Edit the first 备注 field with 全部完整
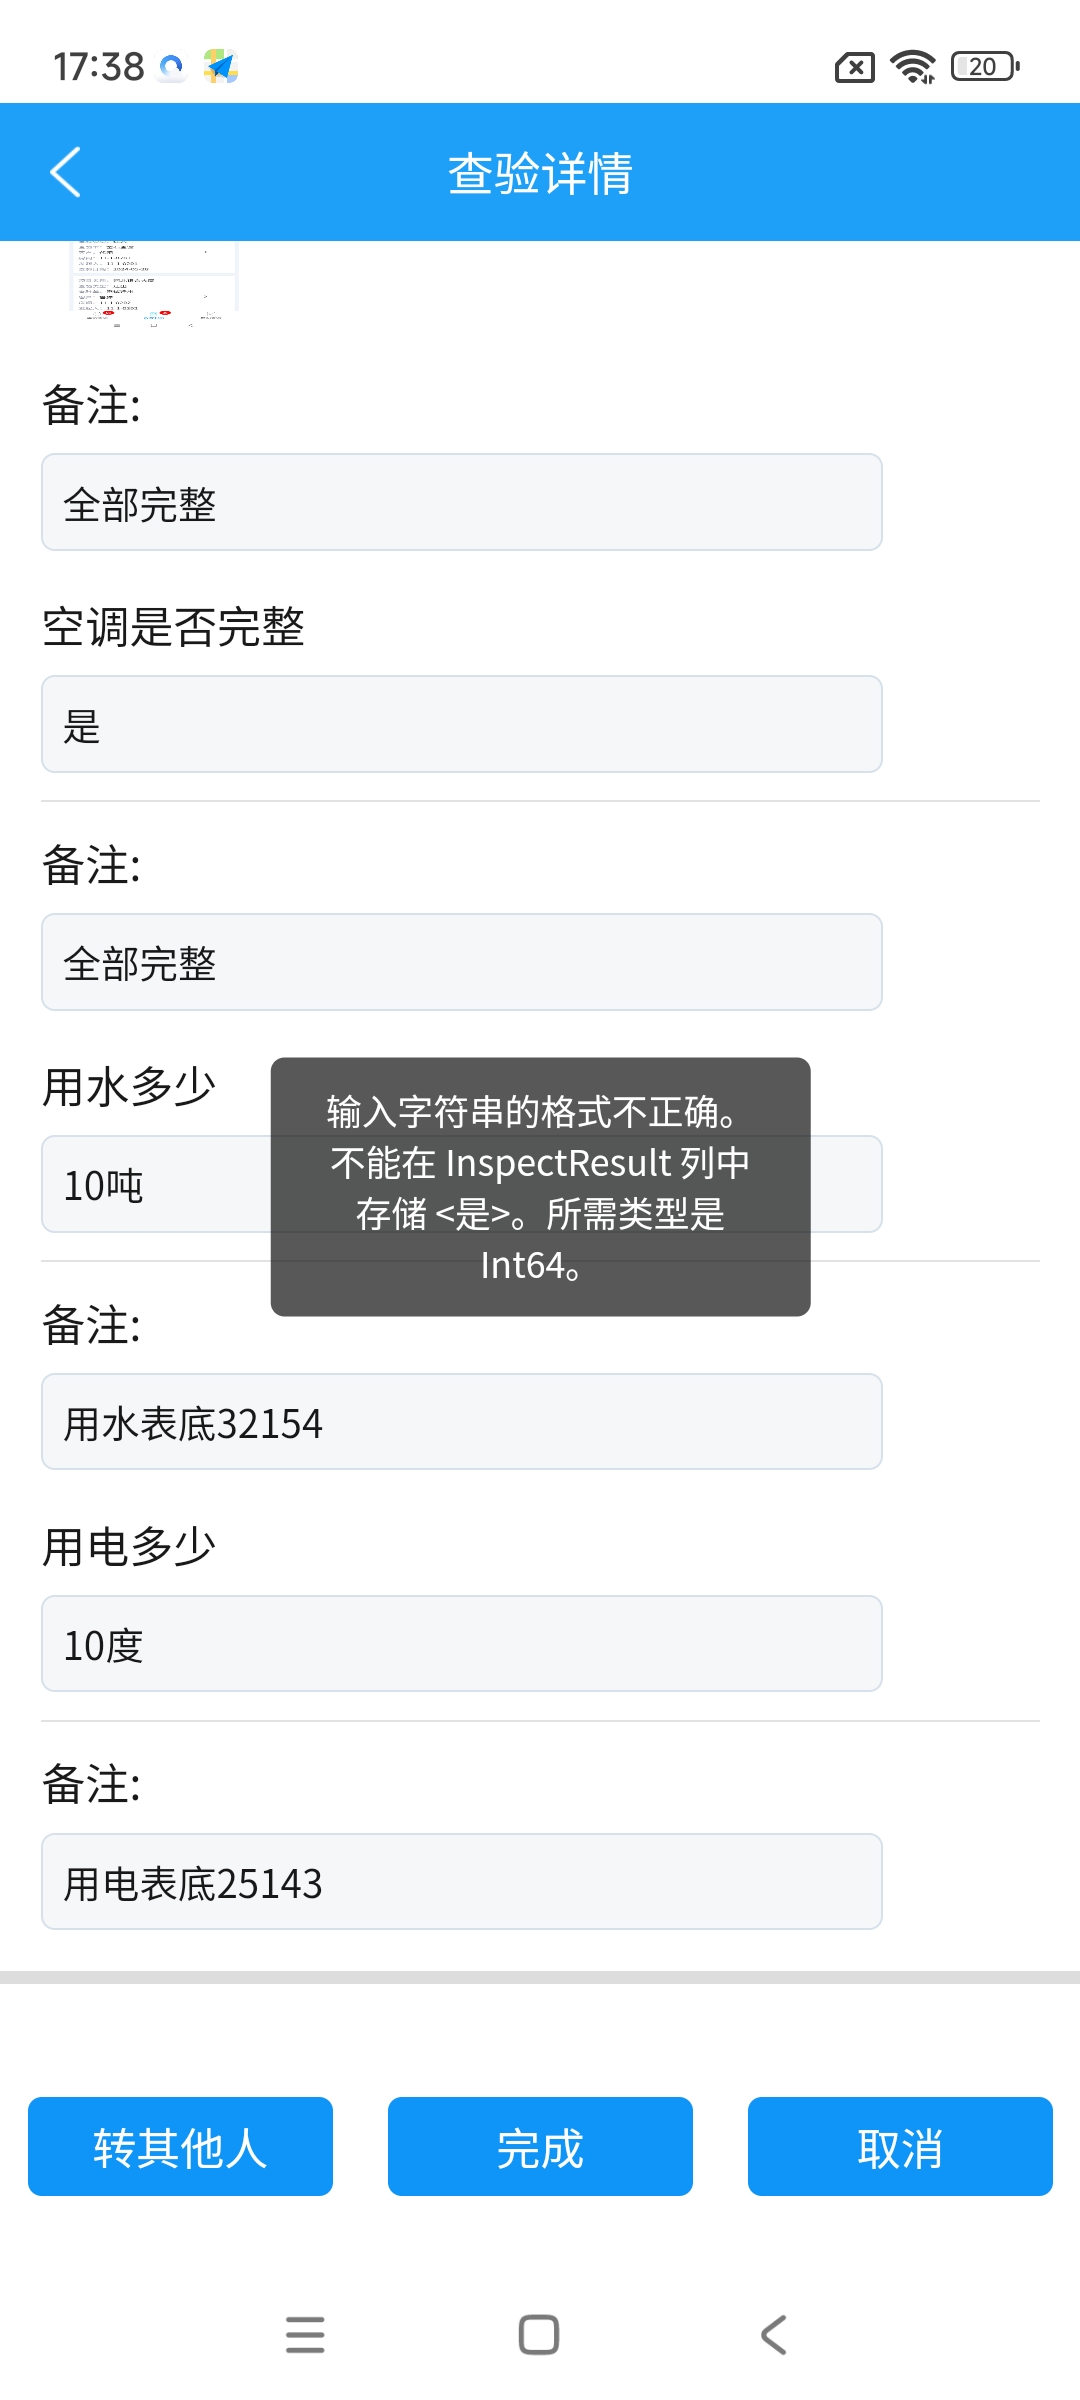The height and width of the screenshot is (2400, 1080). tap(462, 502)
